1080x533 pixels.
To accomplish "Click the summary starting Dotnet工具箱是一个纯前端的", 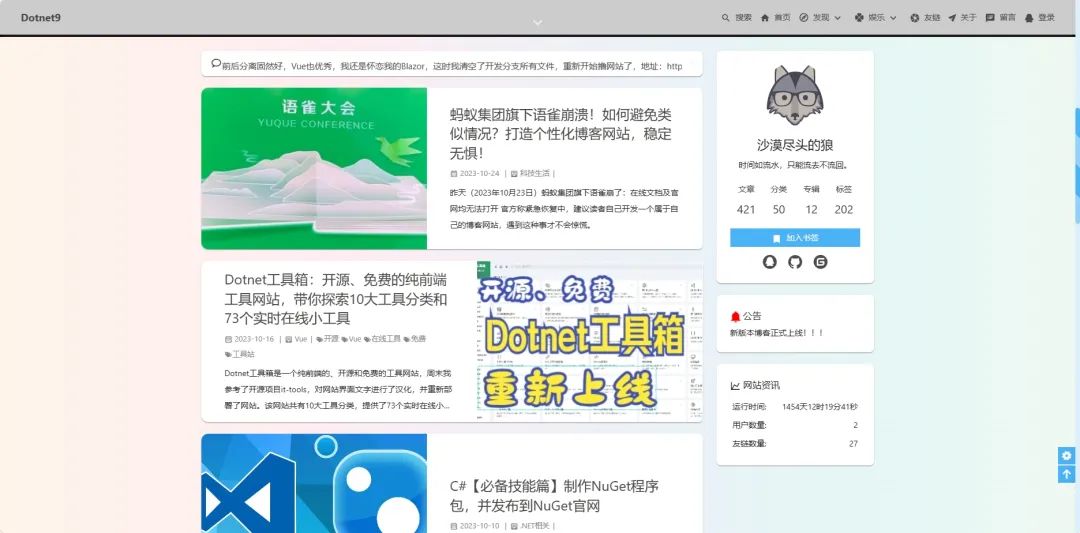I will point(338,390).
